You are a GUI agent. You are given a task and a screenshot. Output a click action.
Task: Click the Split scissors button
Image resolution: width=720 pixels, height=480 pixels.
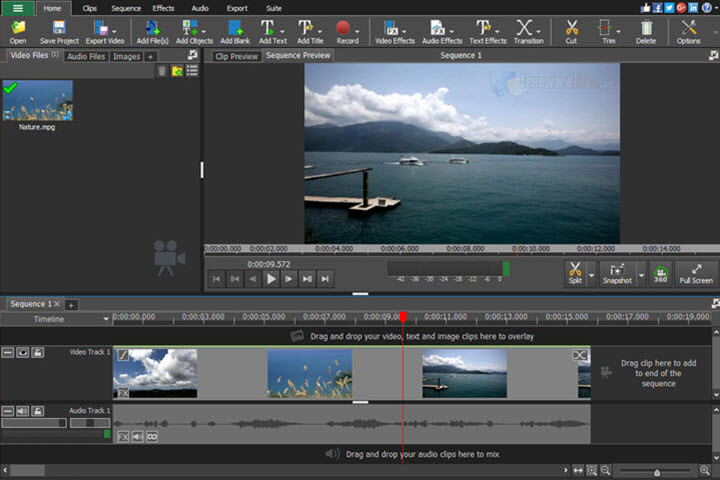[x=574, y=273]
